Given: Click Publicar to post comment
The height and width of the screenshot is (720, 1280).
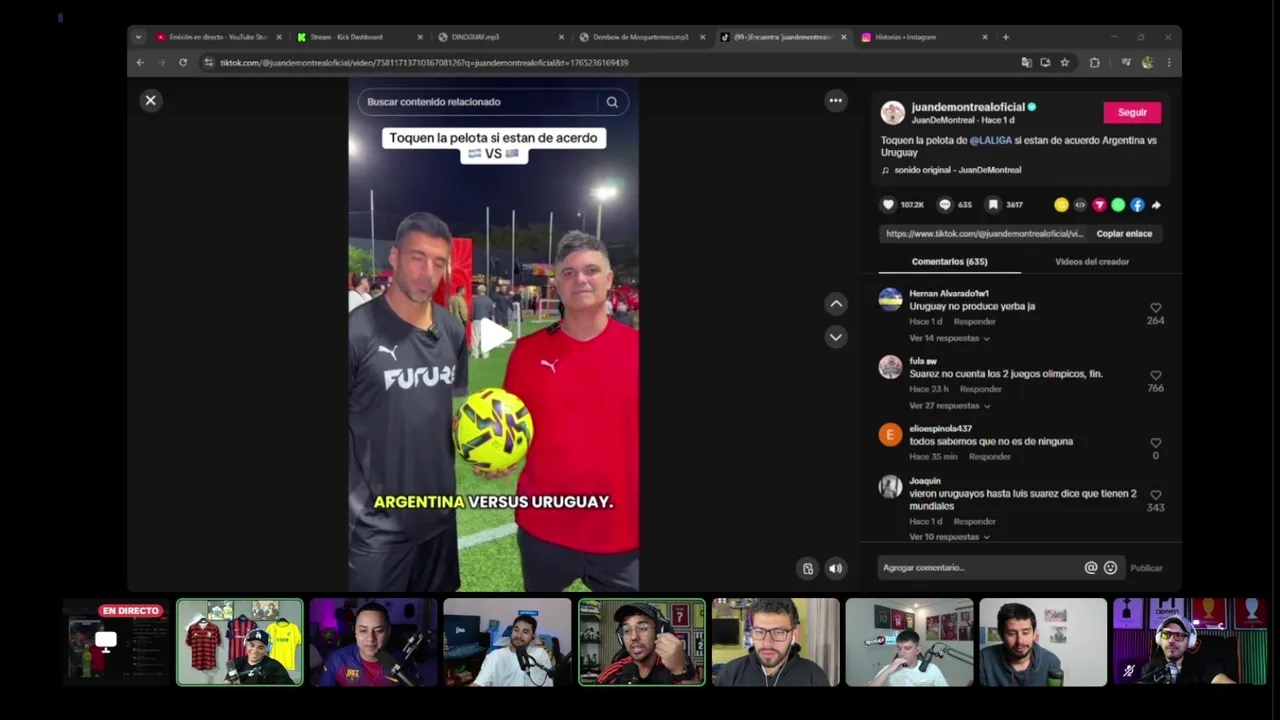Looking at the screenshot, I should tap(1146, 568).
